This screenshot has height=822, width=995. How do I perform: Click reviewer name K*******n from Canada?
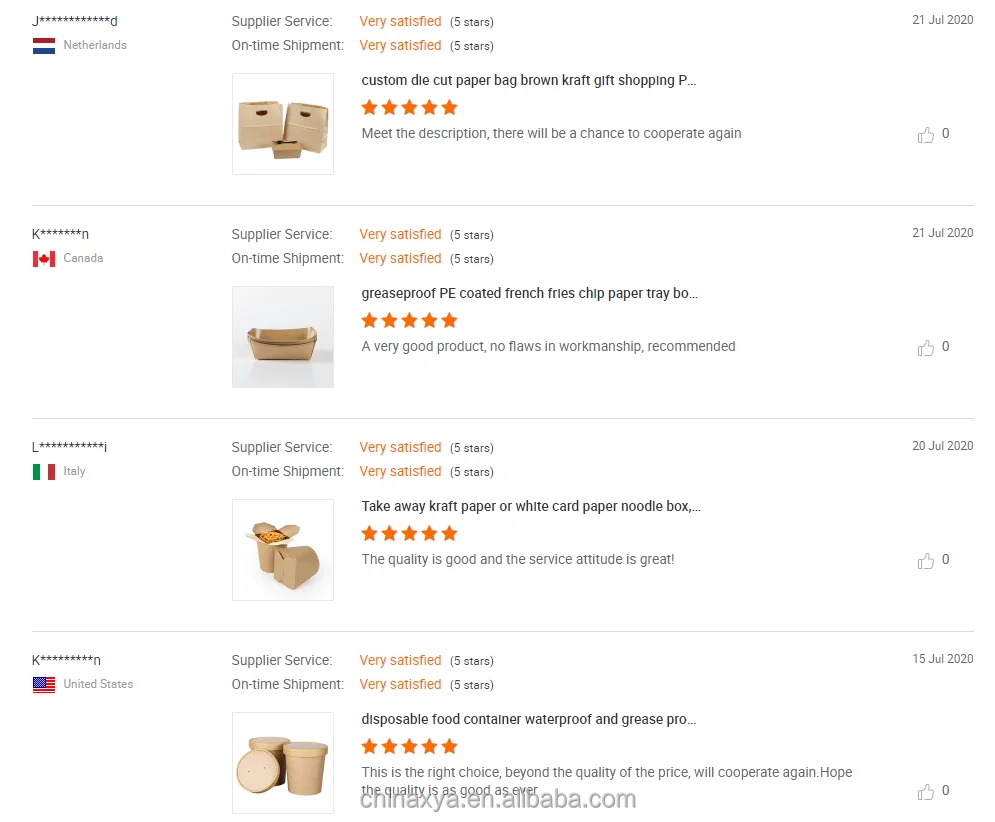[x=60, y=235]
